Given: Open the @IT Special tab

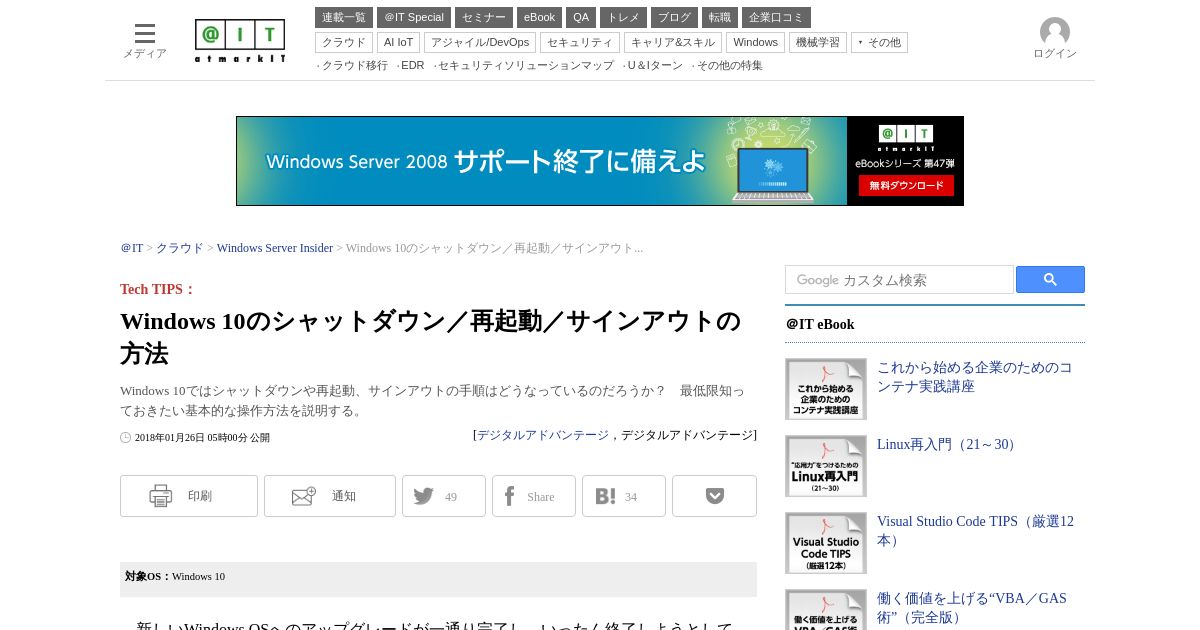Looking at the screenshot, I should (x=414, y=17).
